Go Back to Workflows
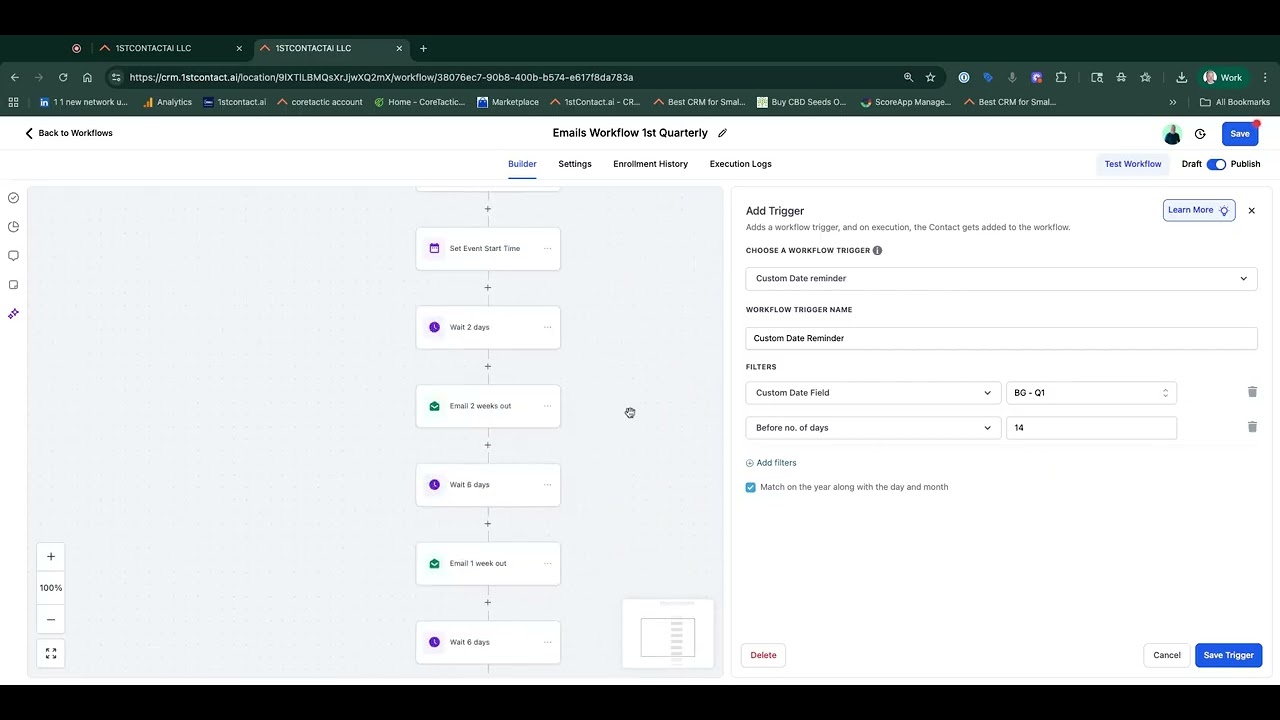Viewport: 1280px width, 720px height. point(68,133)
